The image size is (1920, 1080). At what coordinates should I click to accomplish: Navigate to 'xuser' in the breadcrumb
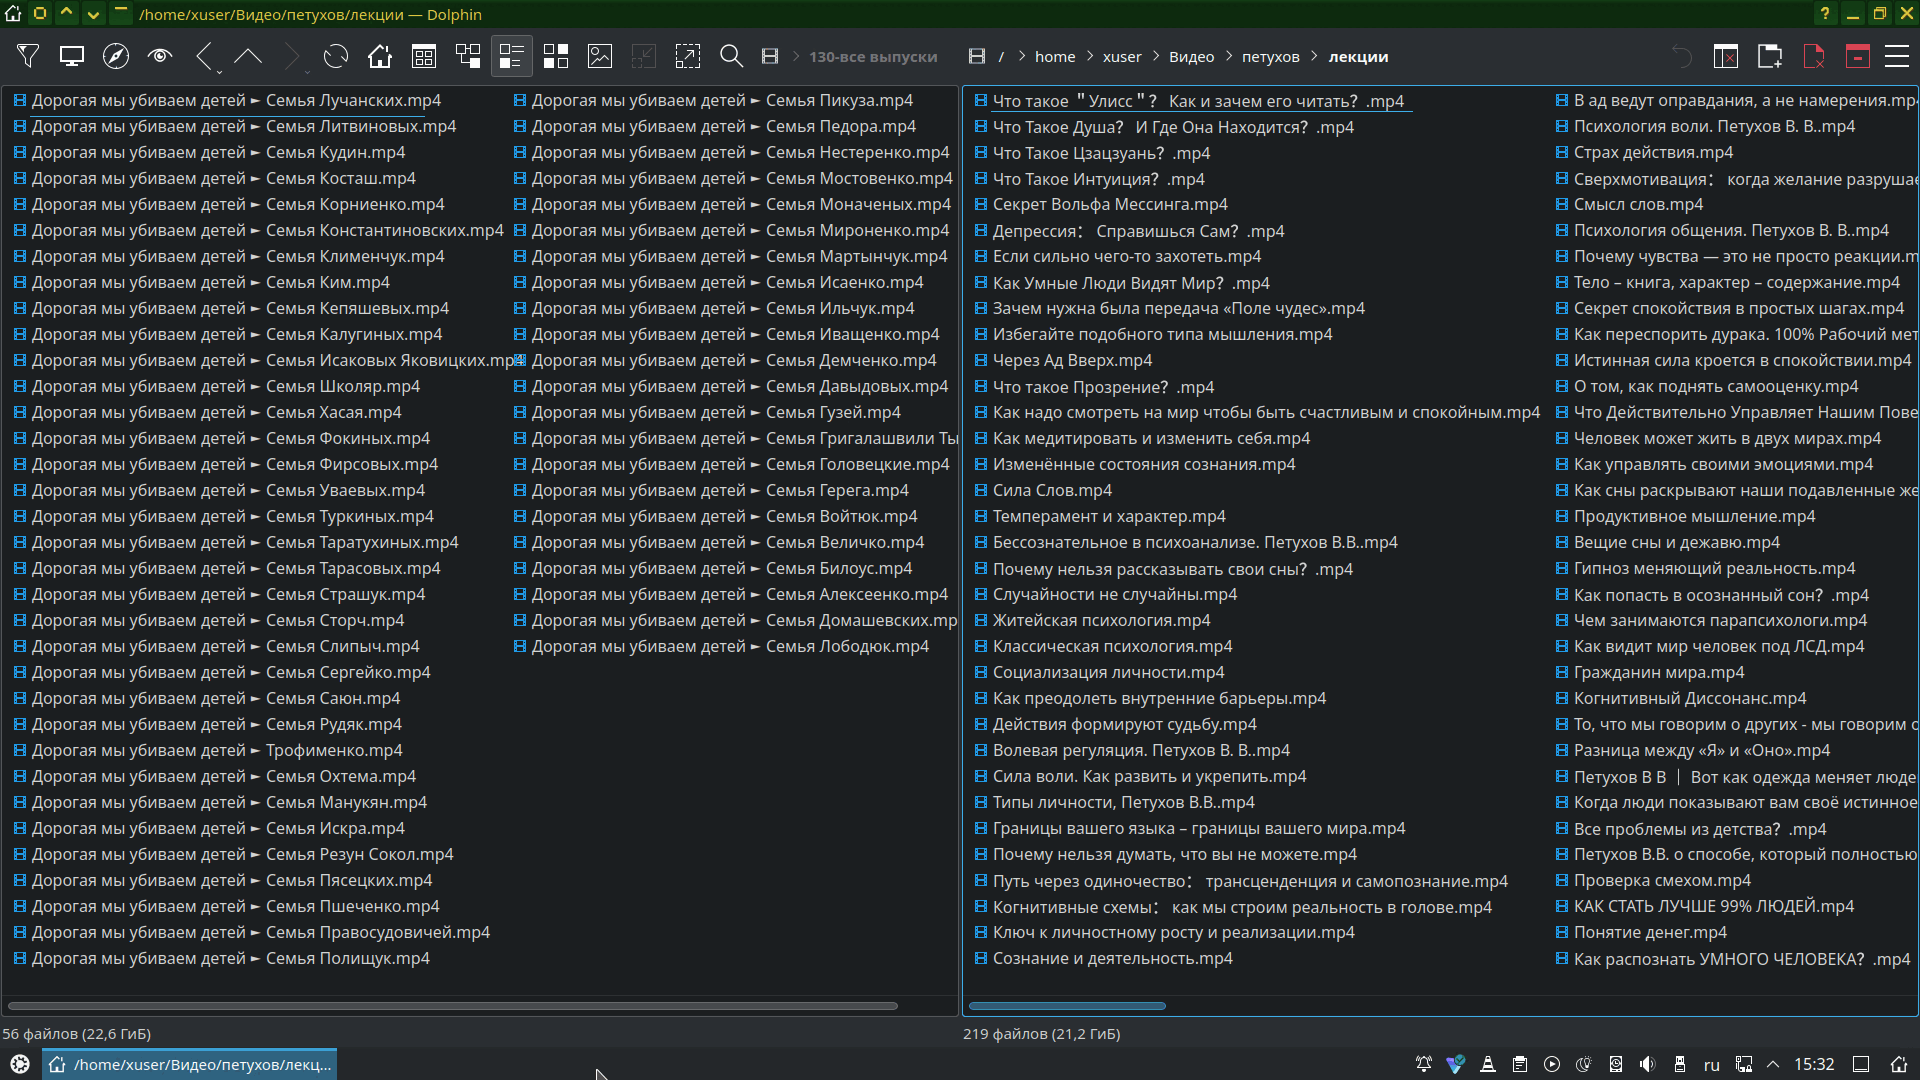tap(1122, 57)
